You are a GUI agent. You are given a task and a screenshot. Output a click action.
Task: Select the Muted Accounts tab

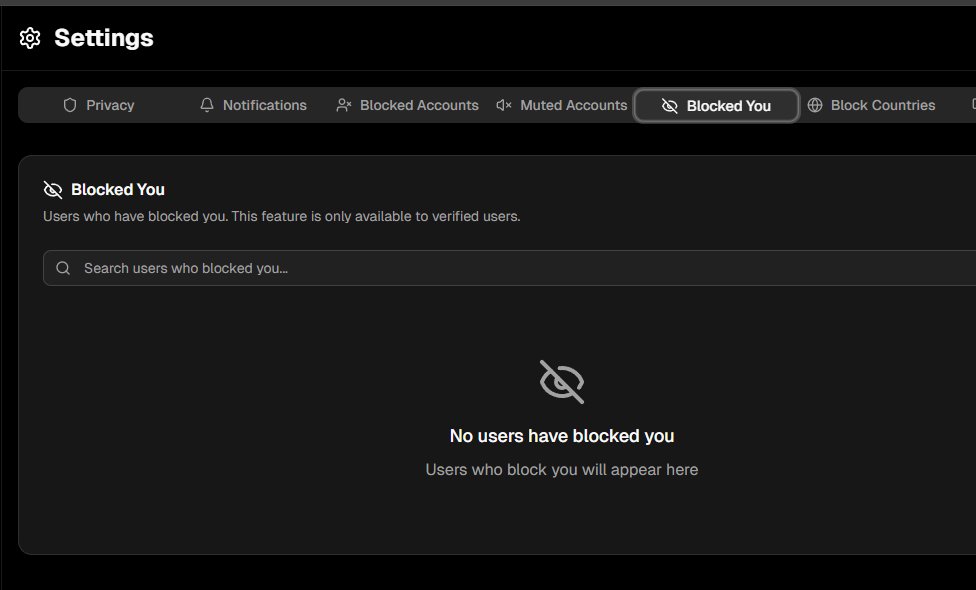click(x=561, y=105)
